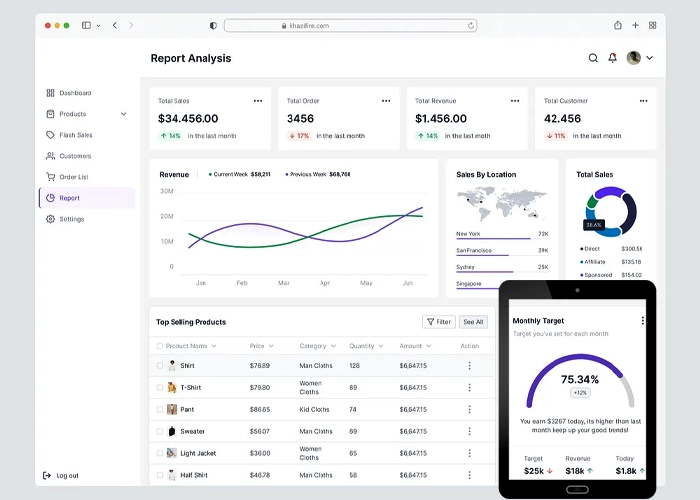Click Log out at the sidebar bottom
The height and width of the screenshot is (500, 700).
click(61, 475)
